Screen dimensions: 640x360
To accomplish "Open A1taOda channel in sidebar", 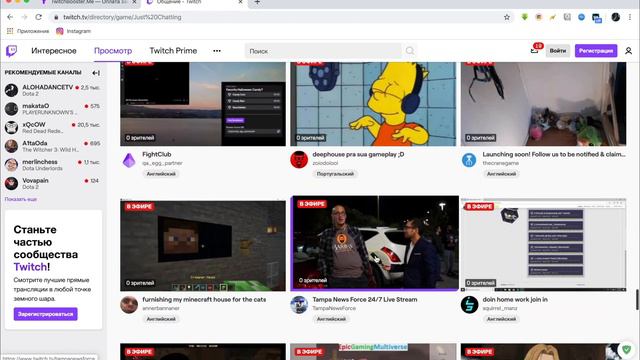I will 53,146.
